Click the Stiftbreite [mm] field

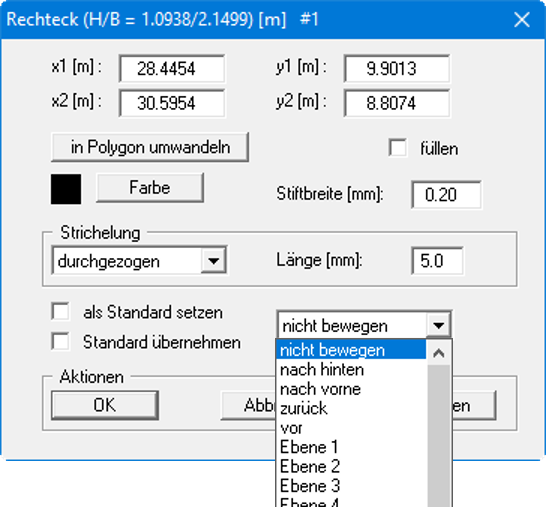tap(446, 194)
